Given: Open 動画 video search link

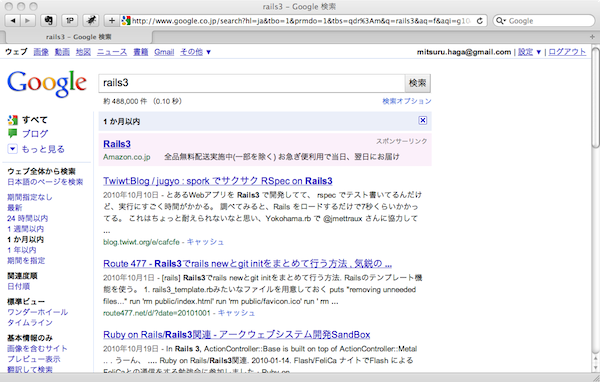Looking at the screenshot, I should (x=62, y=52).
